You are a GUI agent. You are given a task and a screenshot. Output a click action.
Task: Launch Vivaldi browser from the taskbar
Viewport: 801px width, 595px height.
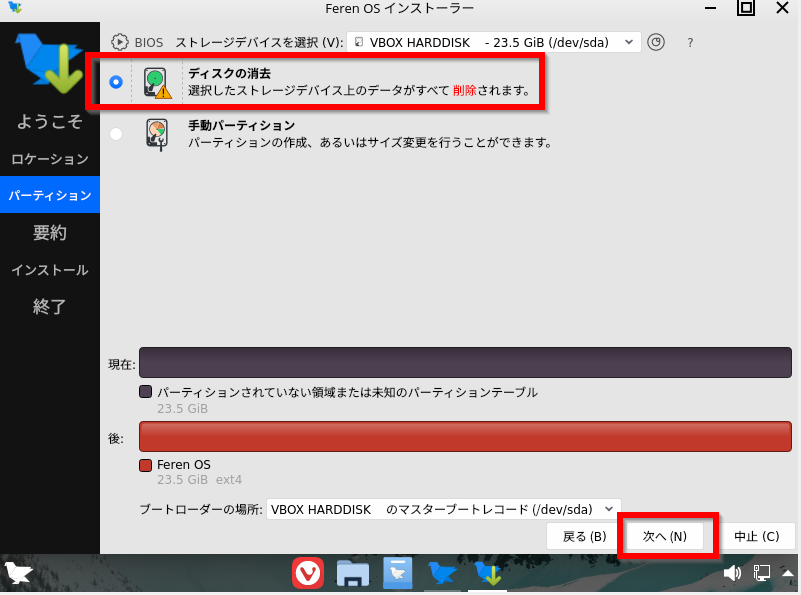point(308,573)
